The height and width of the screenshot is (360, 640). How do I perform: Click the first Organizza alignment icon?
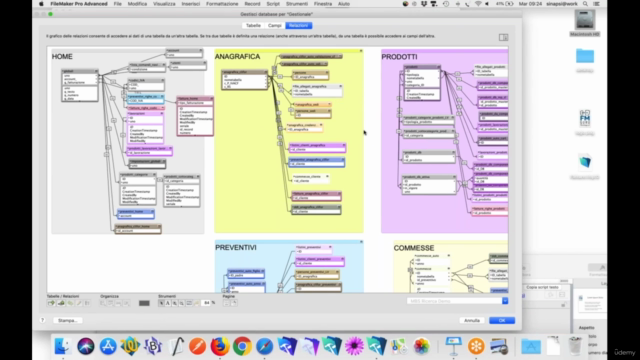coord(103,303)
